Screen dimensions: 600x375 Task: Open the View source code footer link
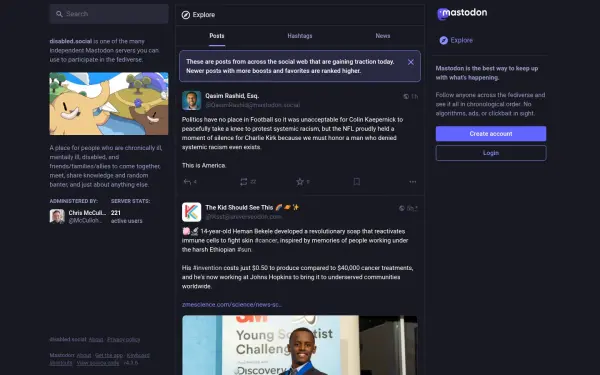(98, 363)
